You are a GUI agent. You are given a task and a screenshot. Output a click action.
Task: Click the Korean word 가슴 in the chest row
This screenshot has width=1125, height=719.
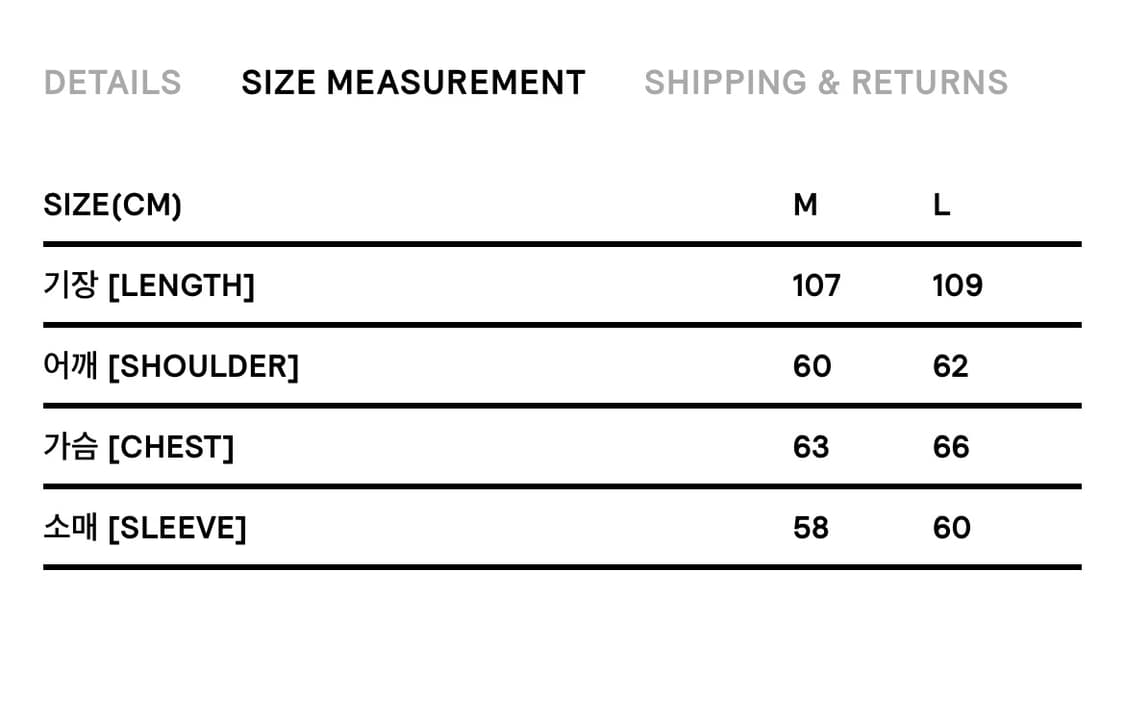tap(70, 447)
